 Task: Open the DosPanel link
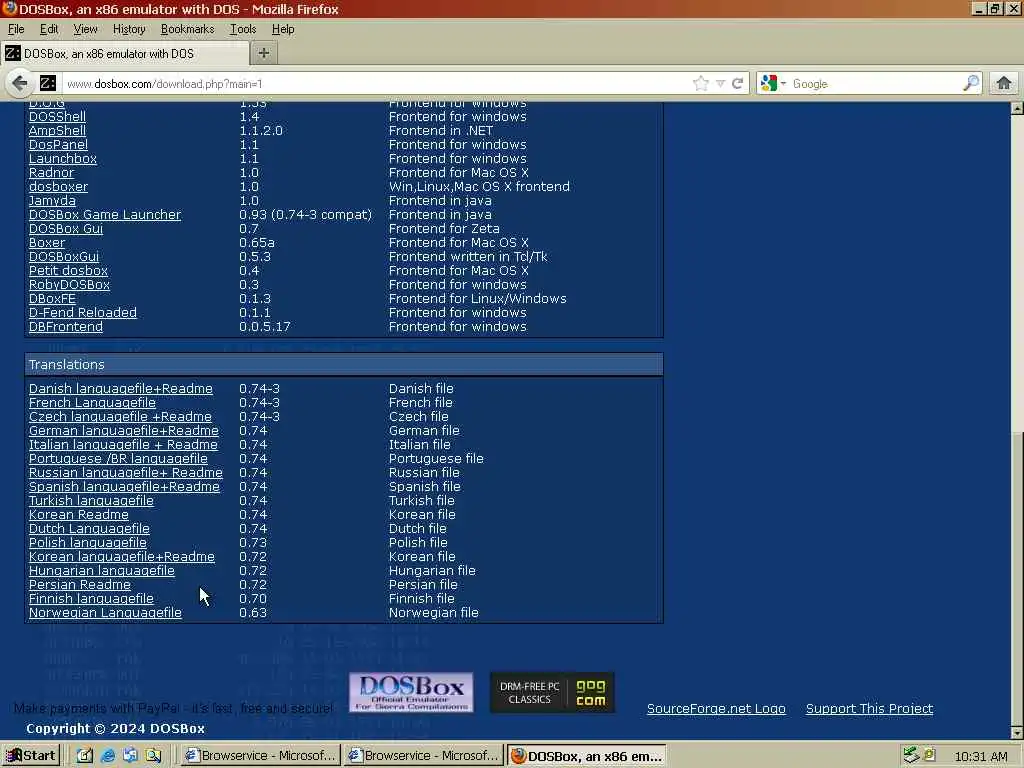click(x=58, y=144)
